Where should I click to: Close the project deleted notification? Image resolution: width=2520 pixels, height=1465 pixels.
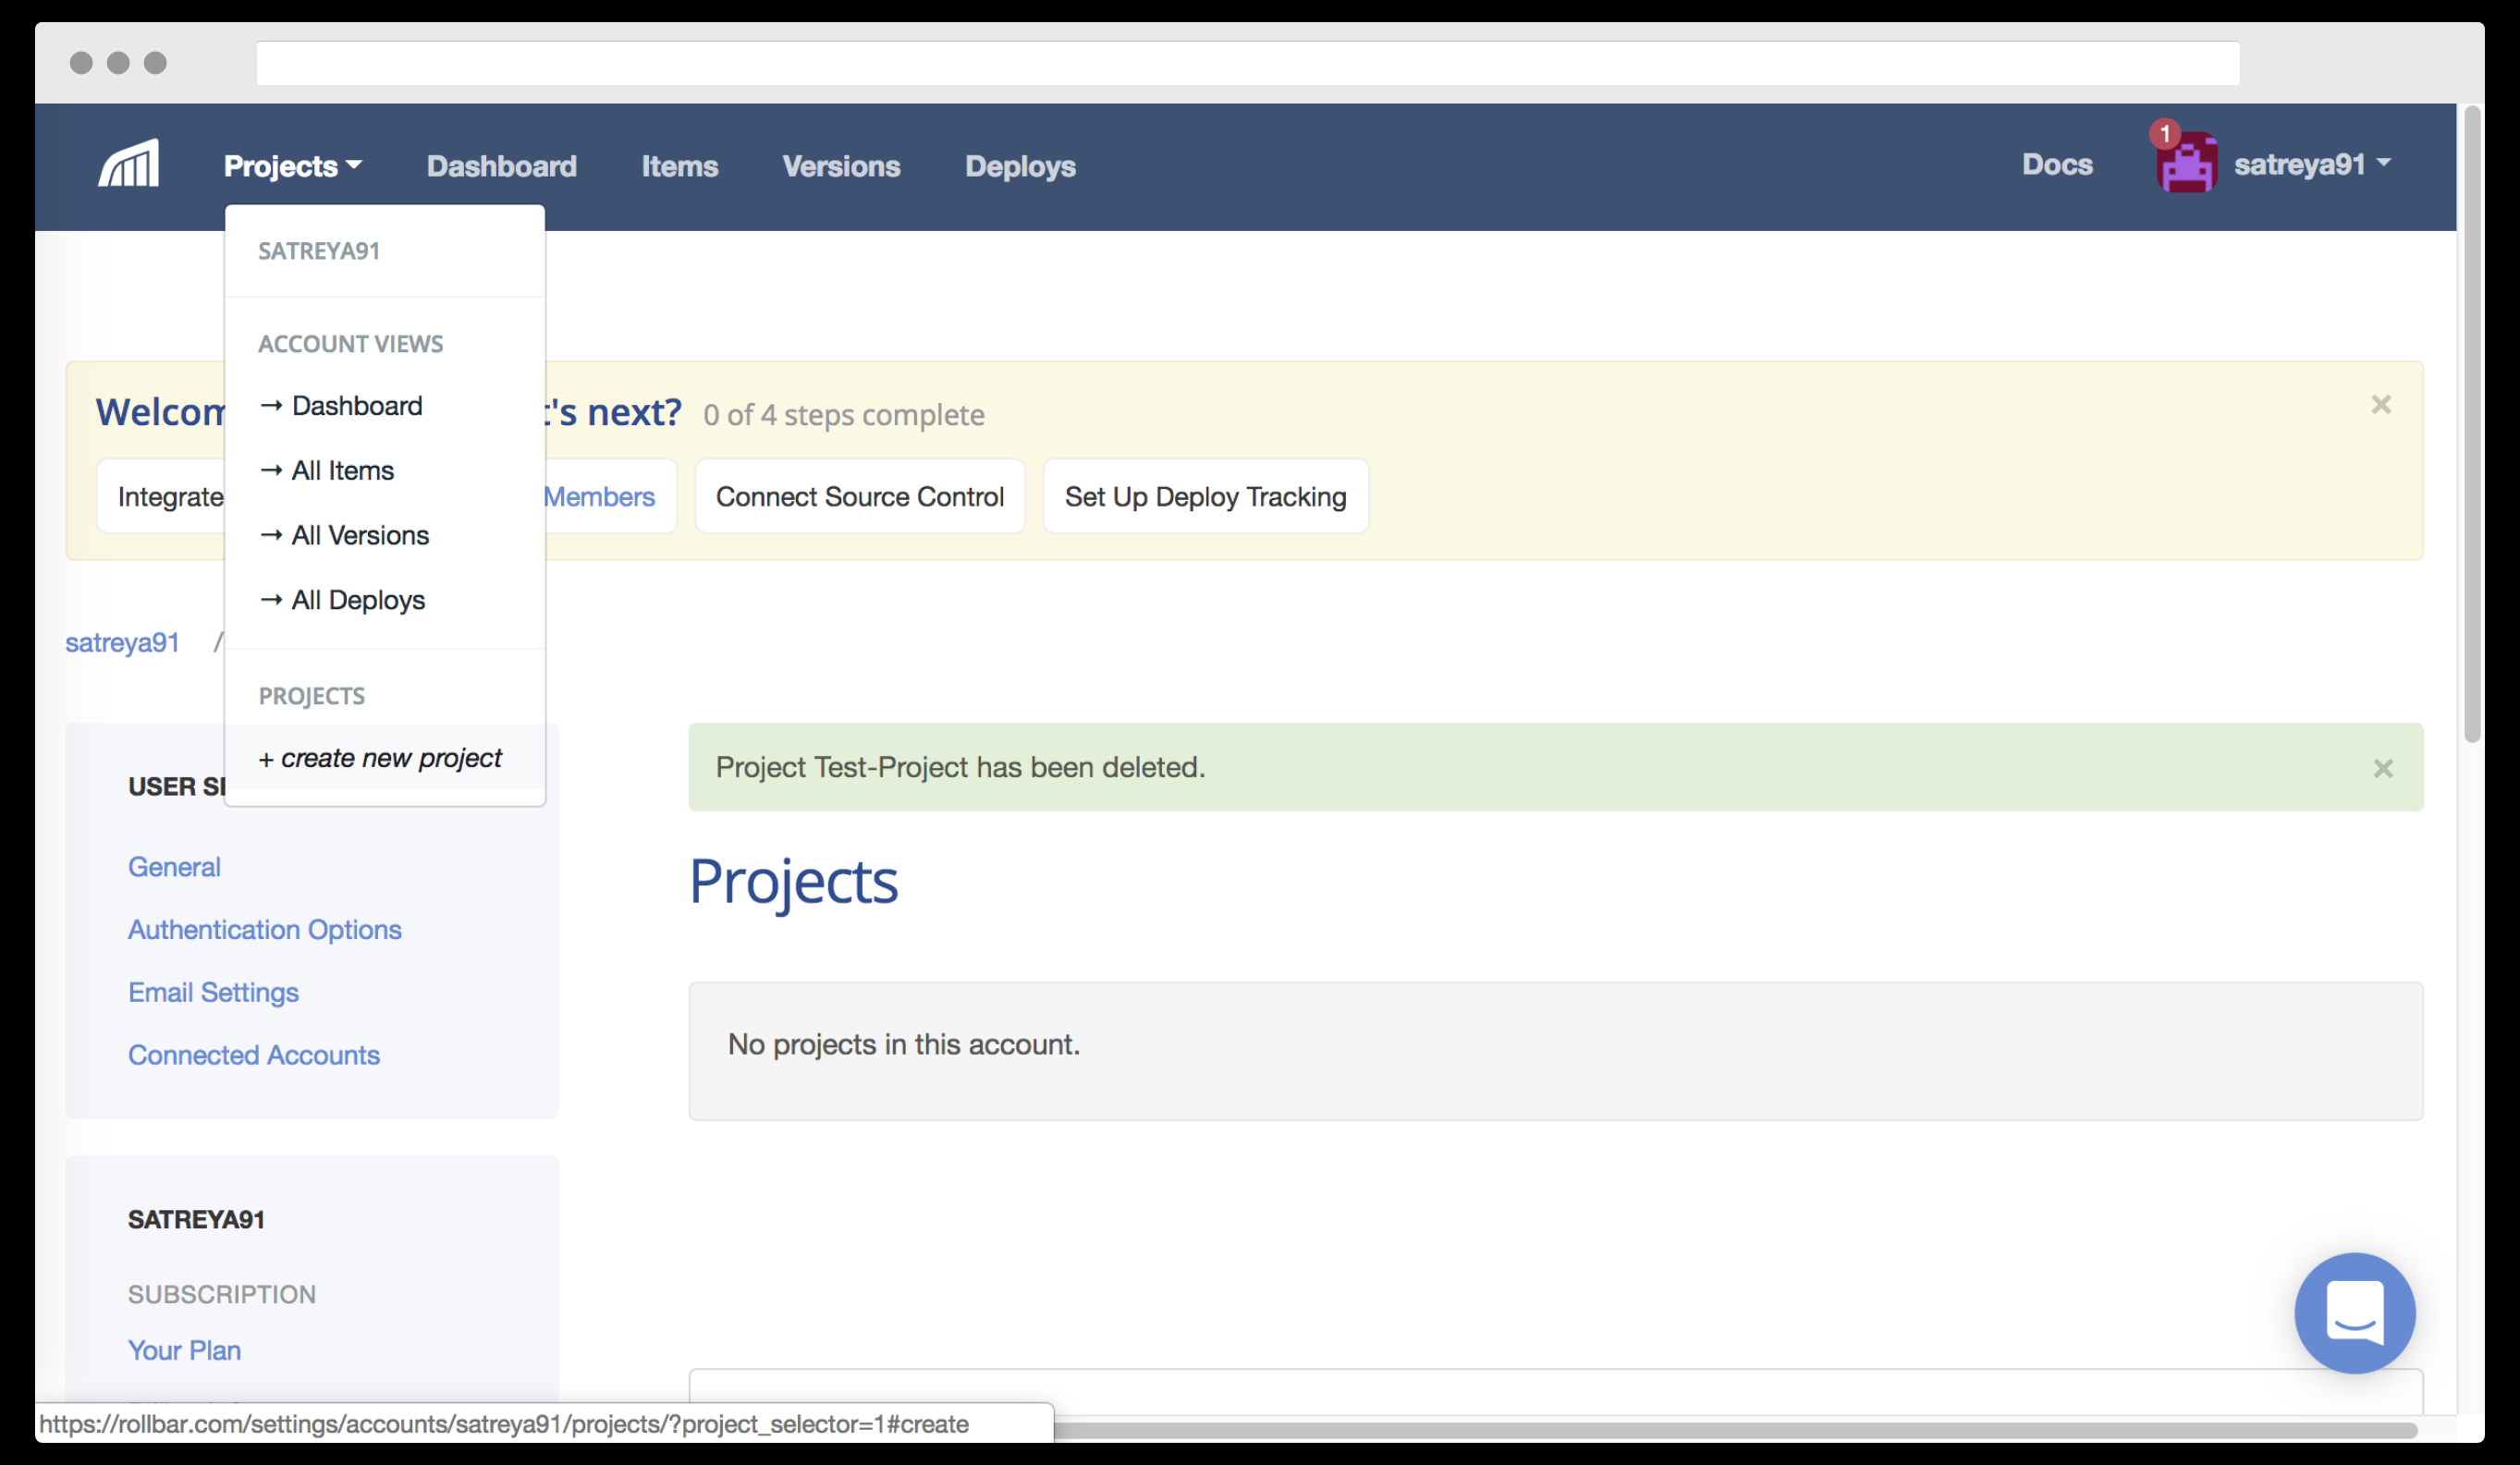pyautogui.click(x=2382, y=768)
